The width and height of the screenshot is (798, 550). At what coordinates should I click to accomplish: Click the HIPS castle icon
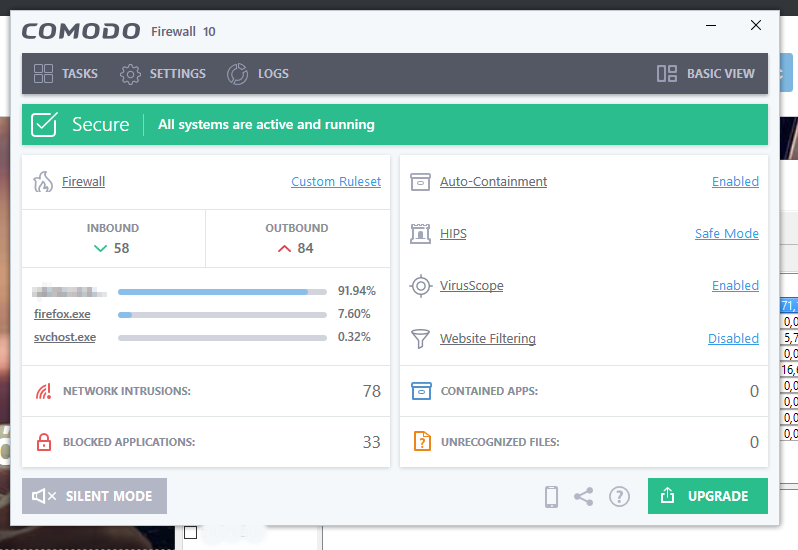pos(420,234)
